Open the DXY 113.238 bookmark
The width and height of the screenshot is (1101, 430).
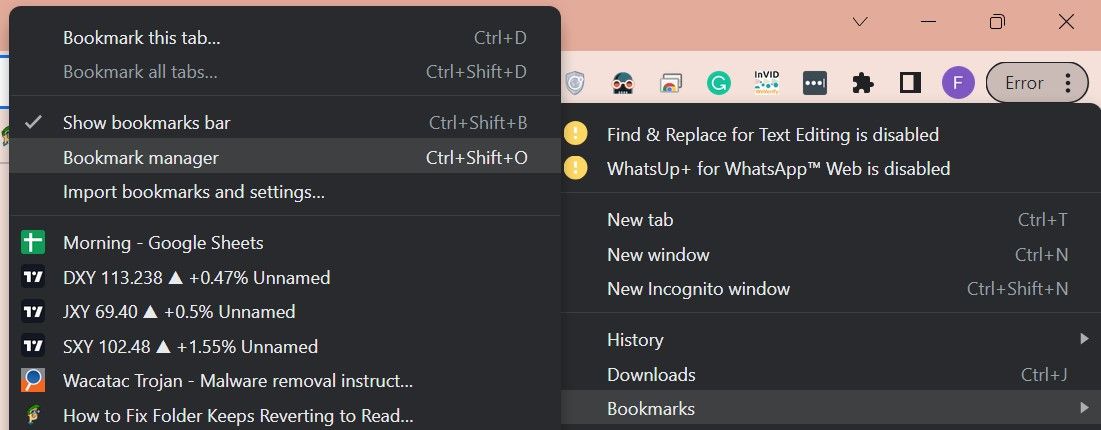pyautogui.click(x=196, y=278)
